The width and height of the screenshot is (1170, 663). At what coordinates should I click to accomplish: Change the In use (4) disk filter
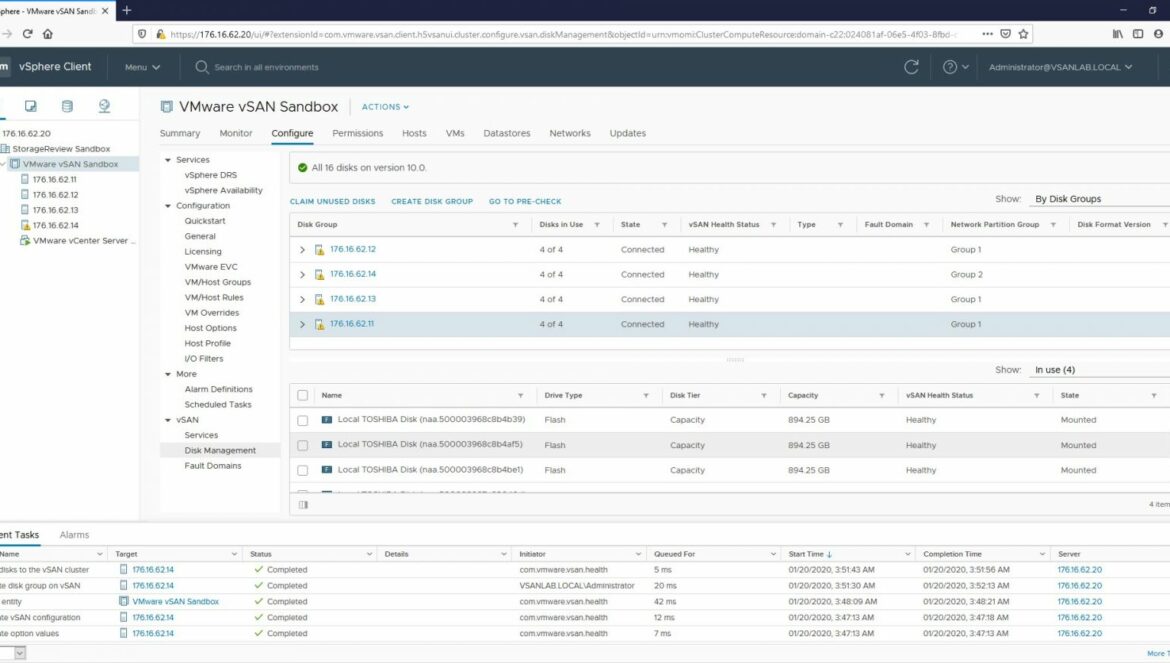[x=1099, y=370]
